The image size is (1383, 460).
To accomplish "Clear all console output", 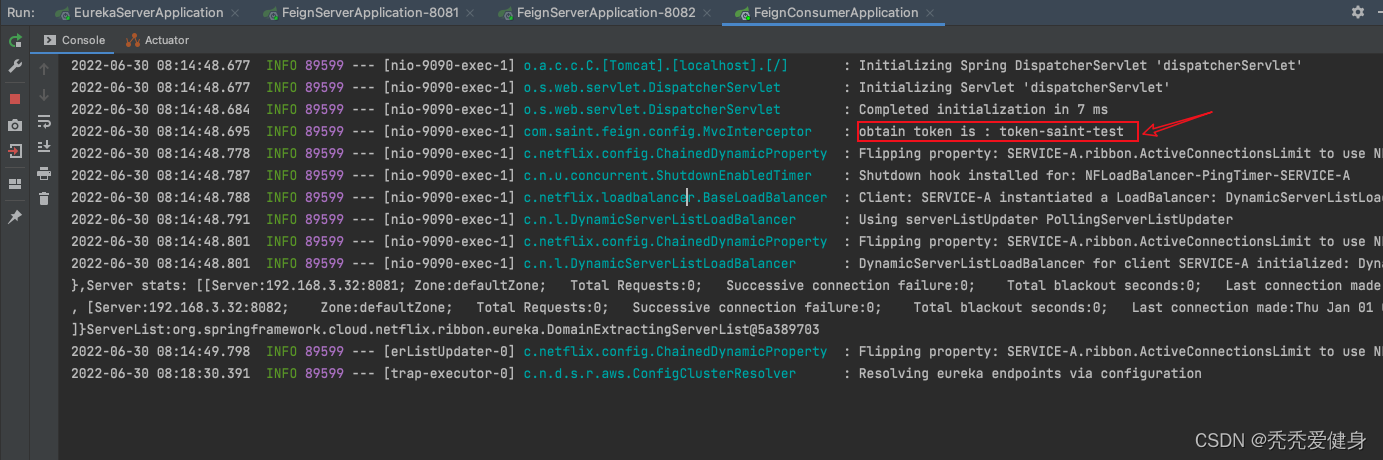I will (44, 199).
